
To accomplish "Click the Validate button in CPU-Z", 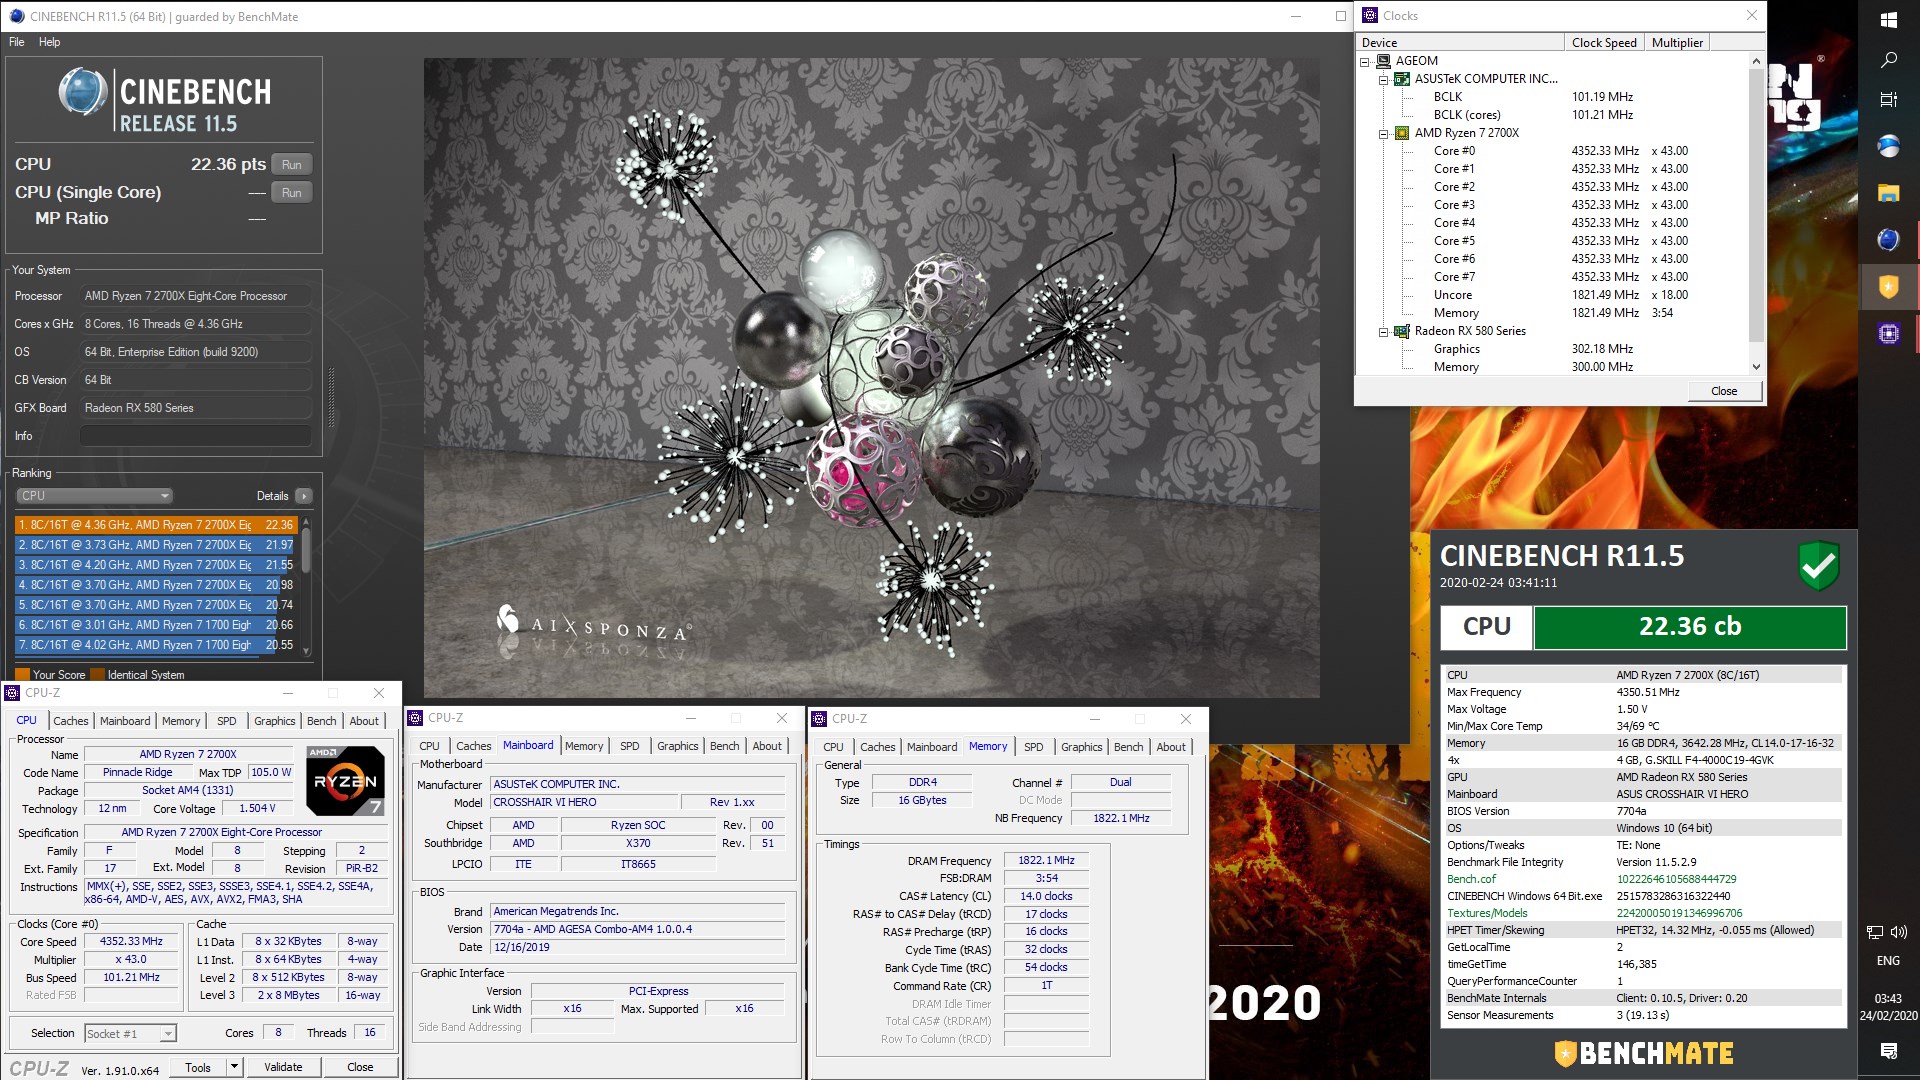I will click(x=283, y=1067).
